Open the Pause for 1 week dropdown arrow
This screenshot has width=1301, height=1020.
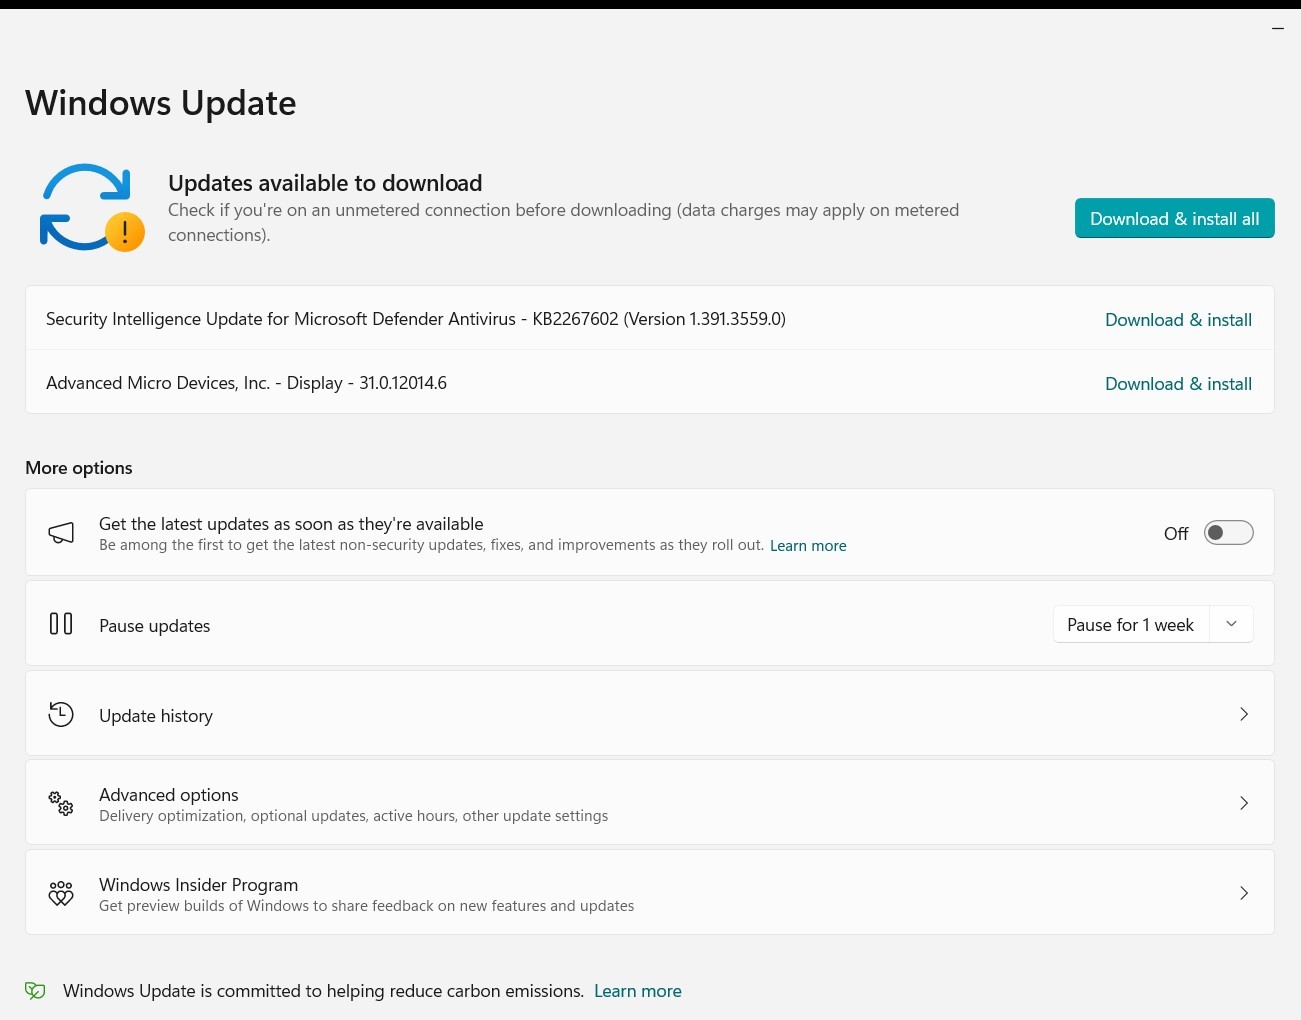1231,624
